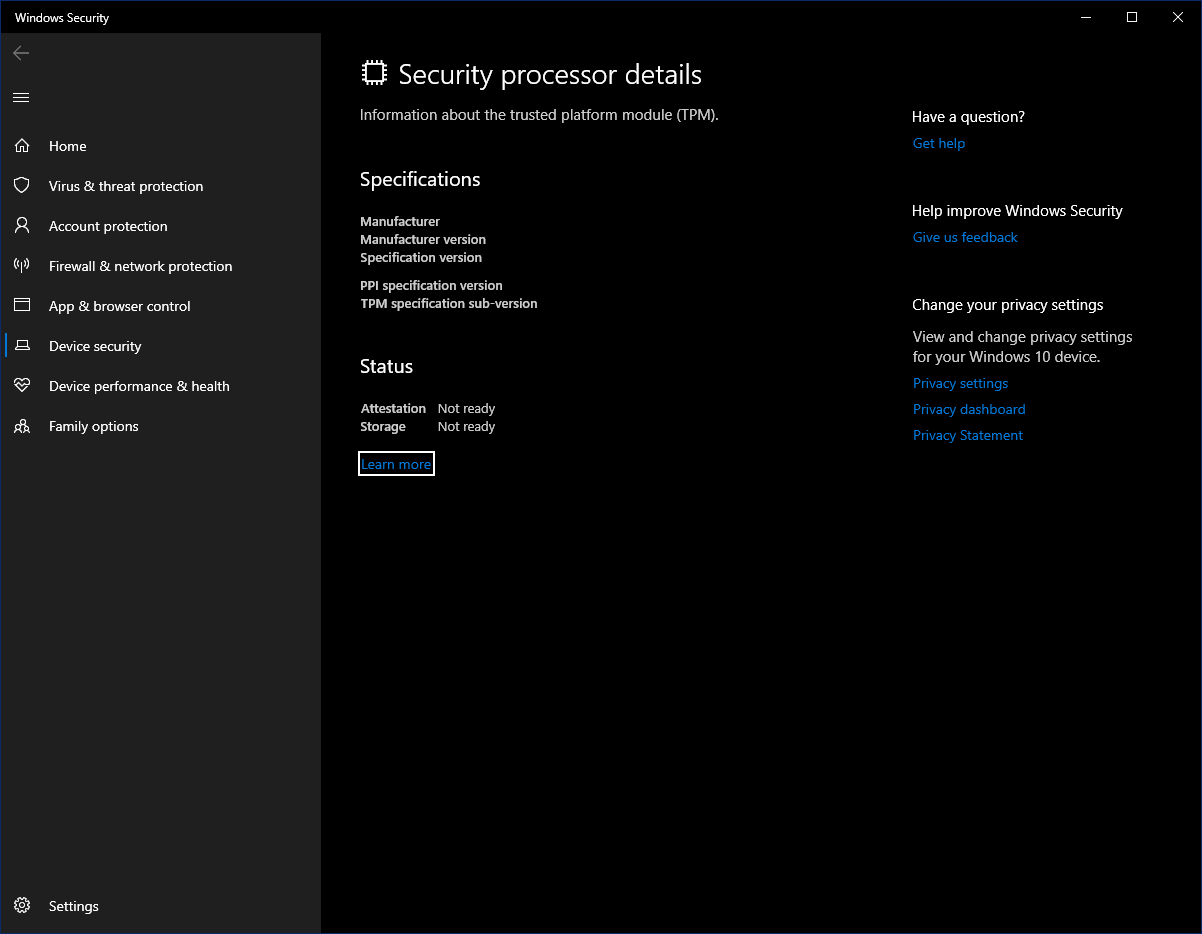This screenshot has height=934, width=1202.
Task: Open the Get help link
Action: pyautogui.click(x=939, y=143)
